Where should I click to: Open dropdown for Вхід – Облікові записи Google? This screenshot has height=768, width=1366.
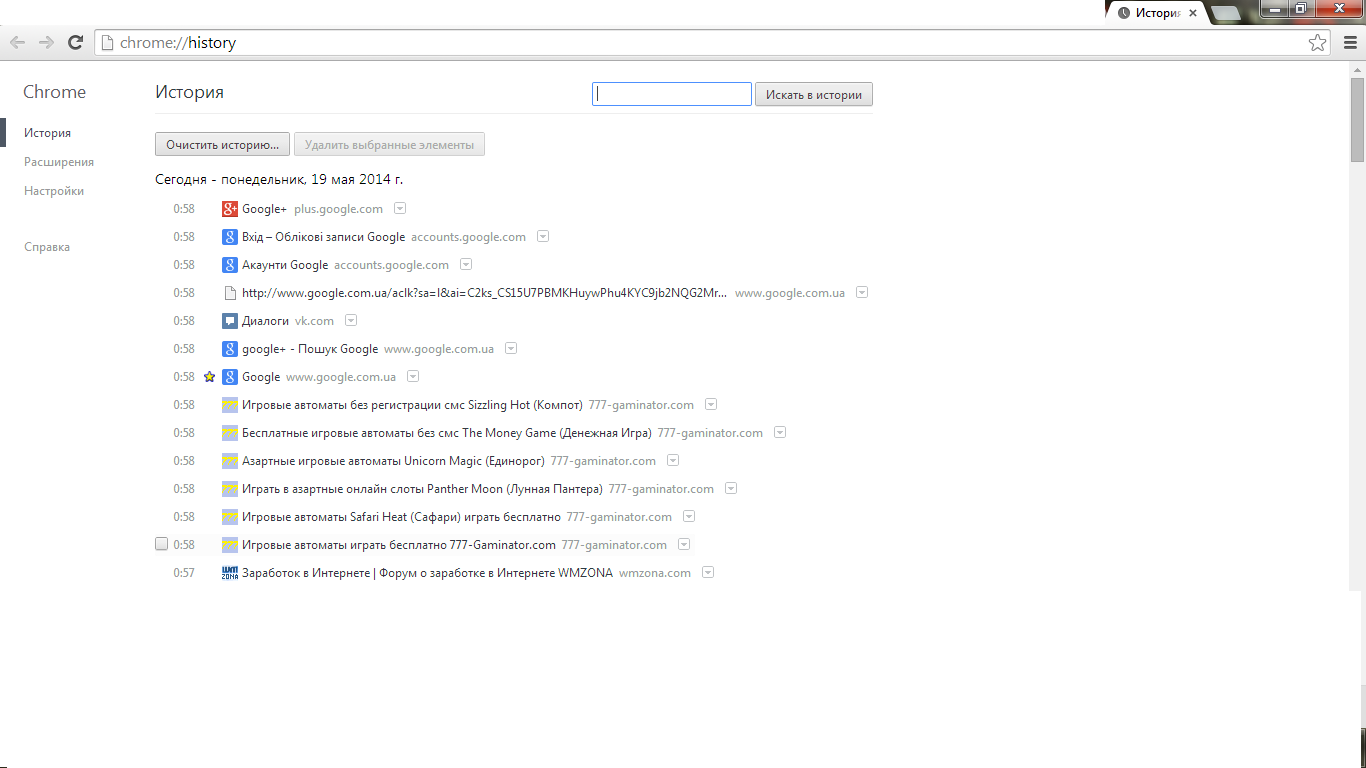[x=543, y=237]
